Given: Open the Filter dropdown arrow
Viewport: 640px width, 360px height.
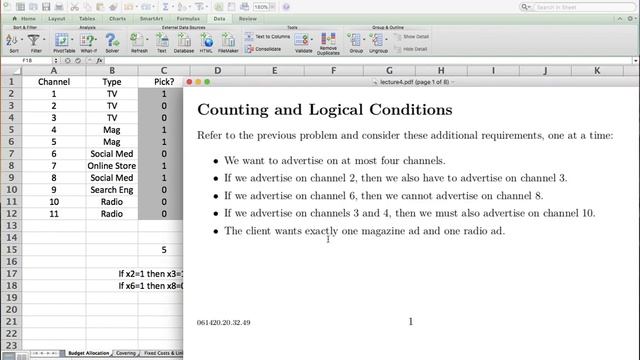Looking at the screenshot, I should click(44, 40).
